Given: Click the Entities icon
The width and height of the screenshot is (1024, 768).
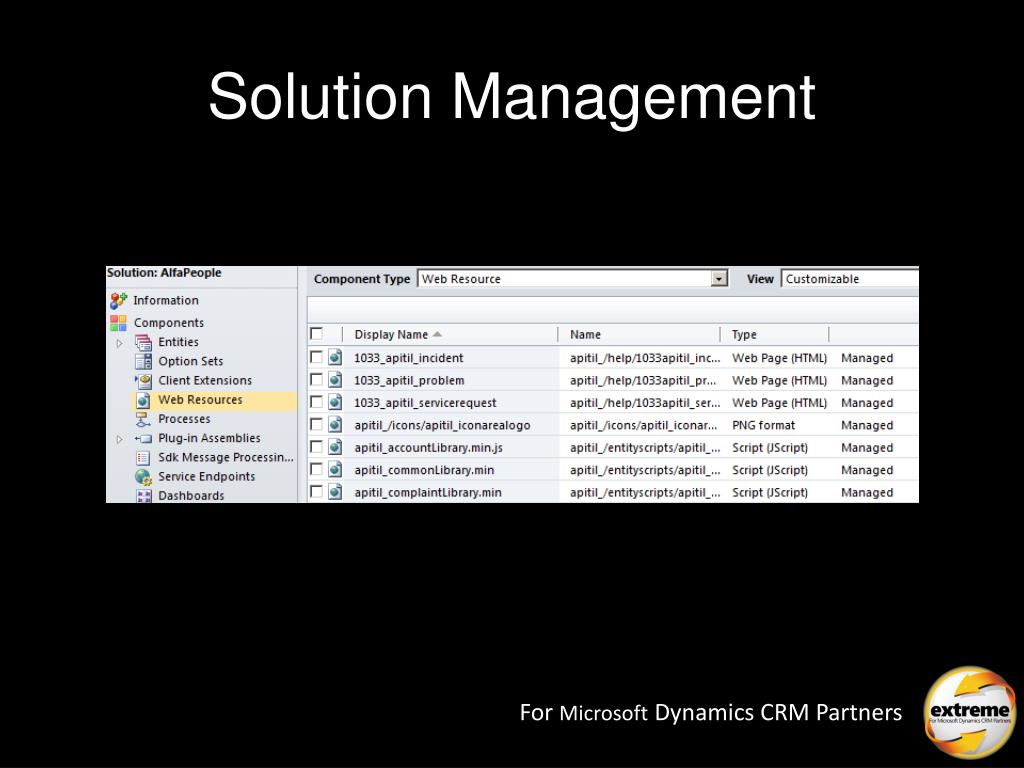Looking at the screenshot, I should [x=143, y=342].
